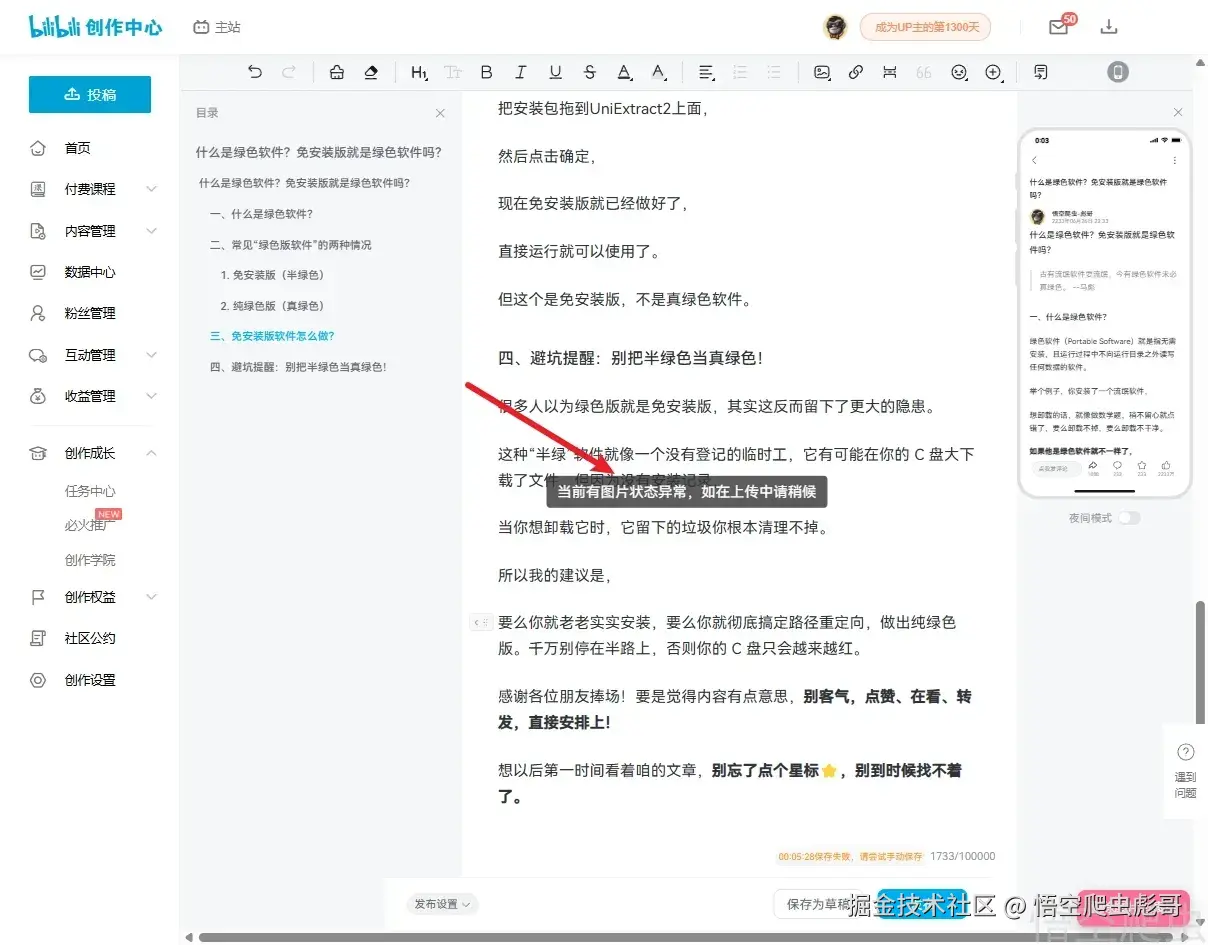Click the 投稿 upload button

pyautogui.click(x=90, y=94)
